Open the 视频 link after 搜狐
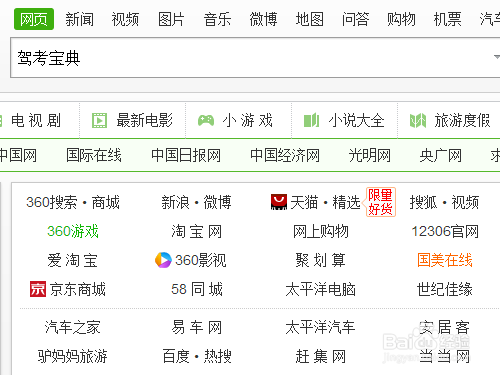The height and width of the screenshot is (375, 500). pos(465,202)
